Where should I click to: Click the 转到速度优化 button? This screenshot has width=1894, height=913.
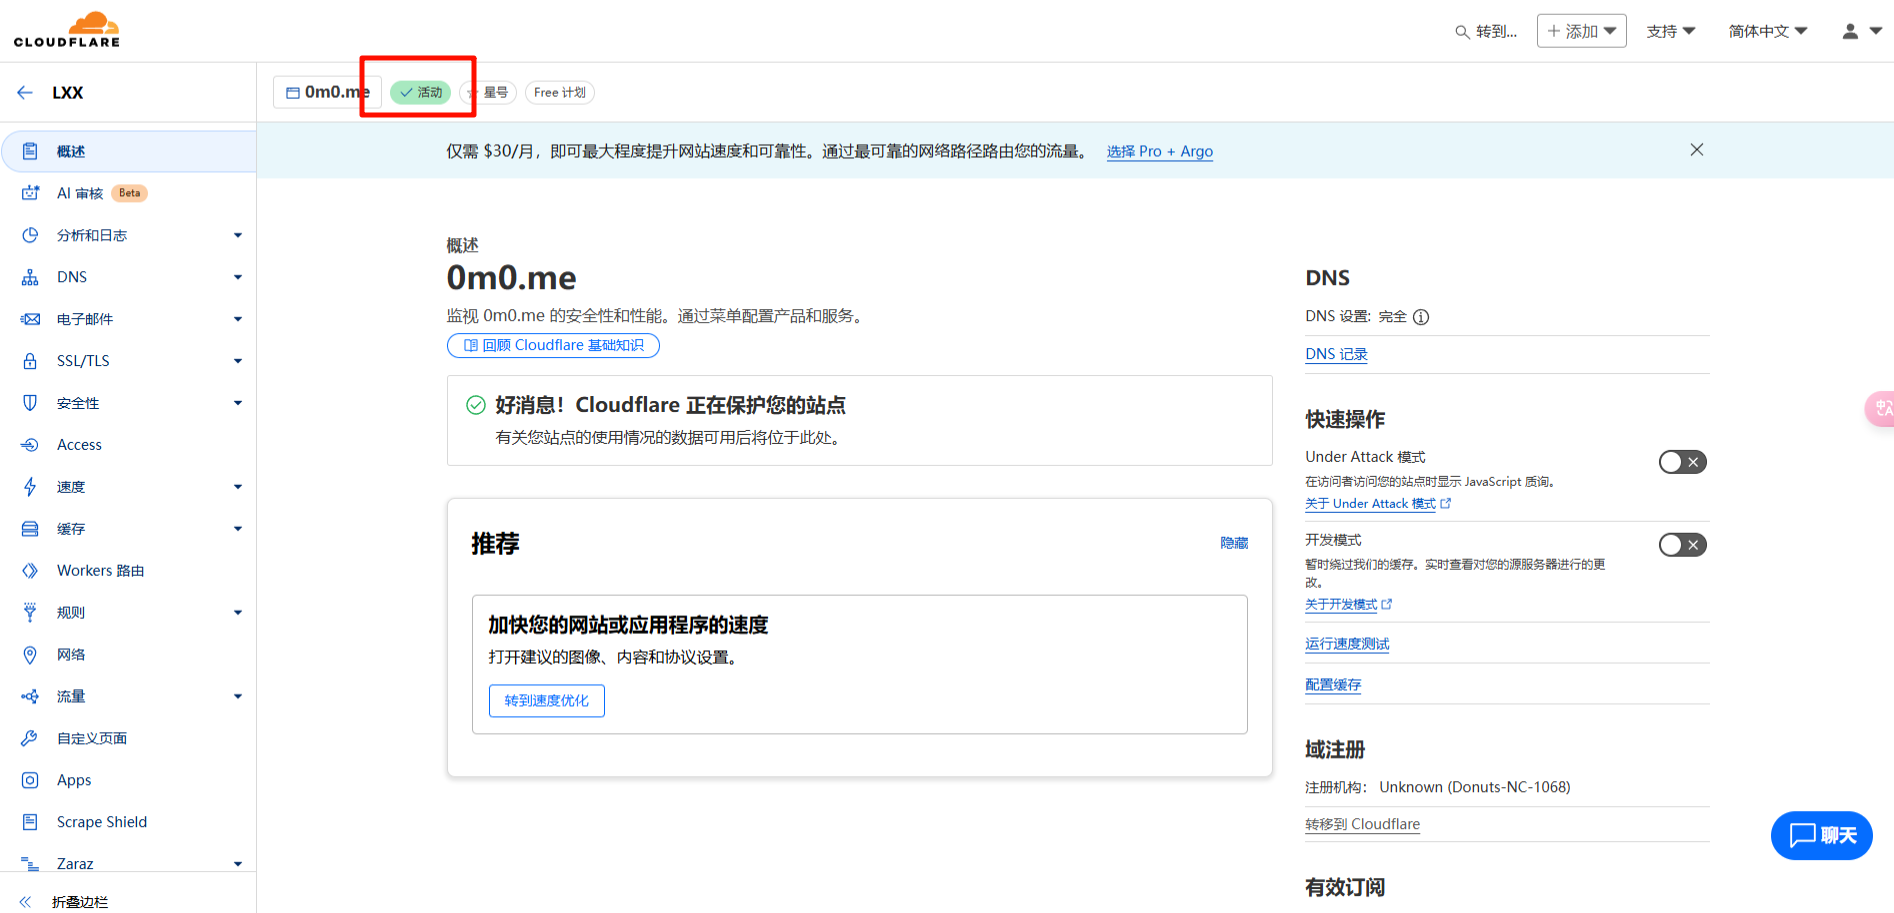point(546,701)
